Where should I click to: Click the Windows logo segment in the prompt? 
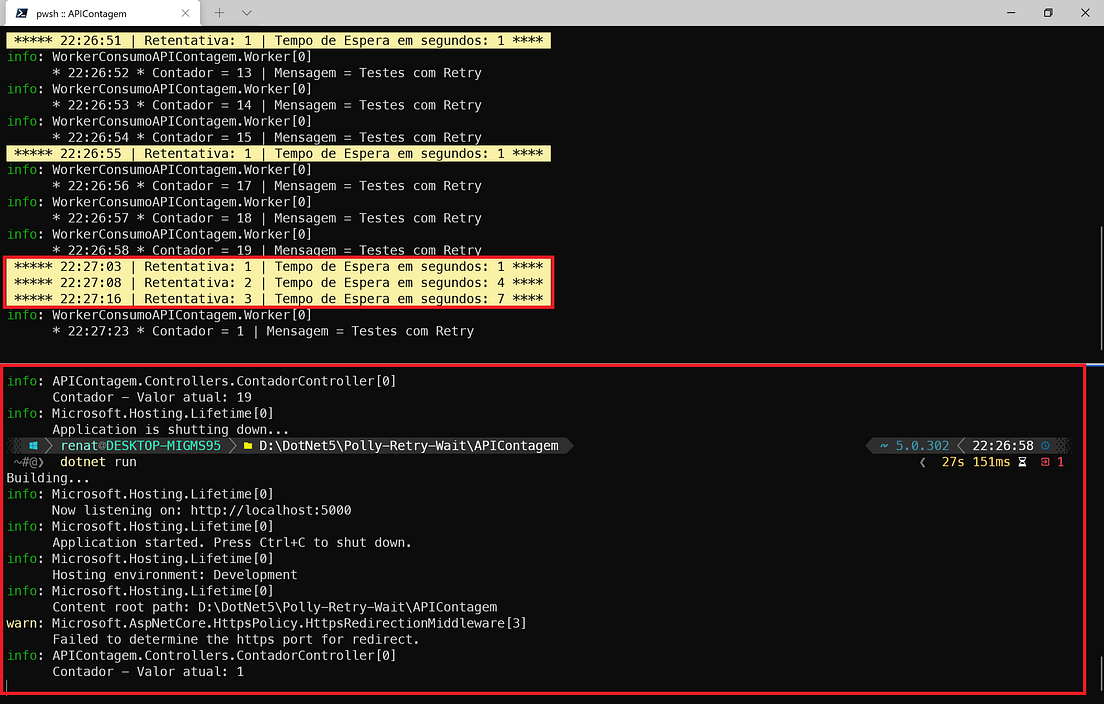[34, 446]
